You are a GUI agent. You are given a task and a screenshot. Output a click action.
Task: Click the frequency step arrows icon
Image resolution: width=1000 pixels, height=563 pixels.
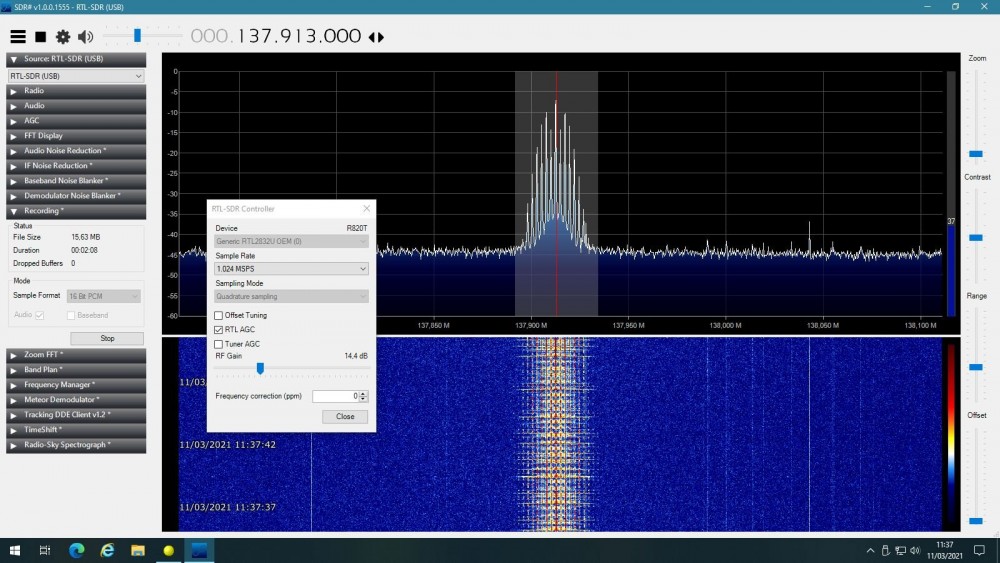pyautogui.click(x=376, y=37)
